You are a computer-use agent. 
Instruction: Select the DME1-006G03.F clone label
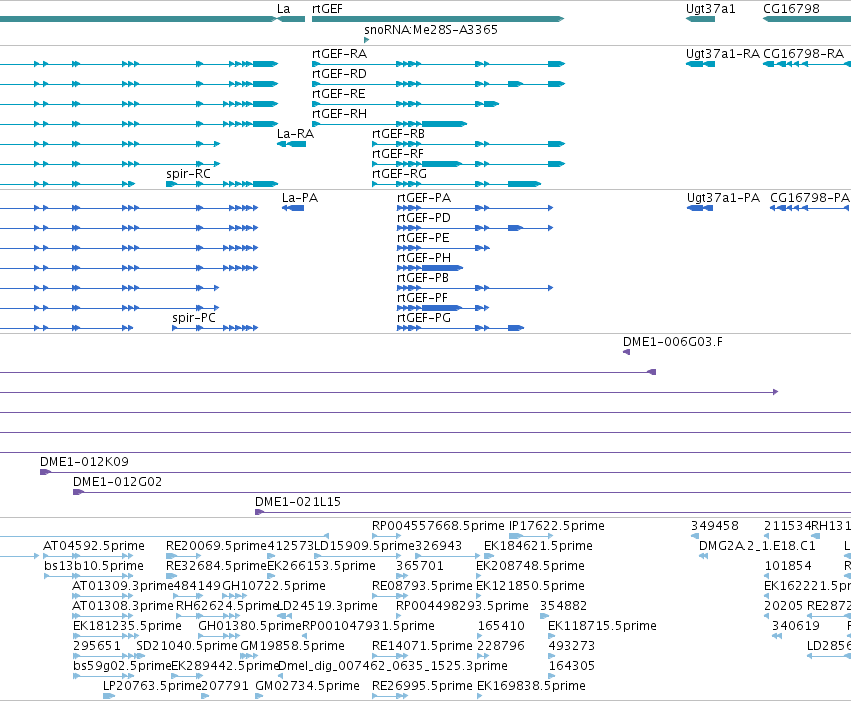pos(672,342)
